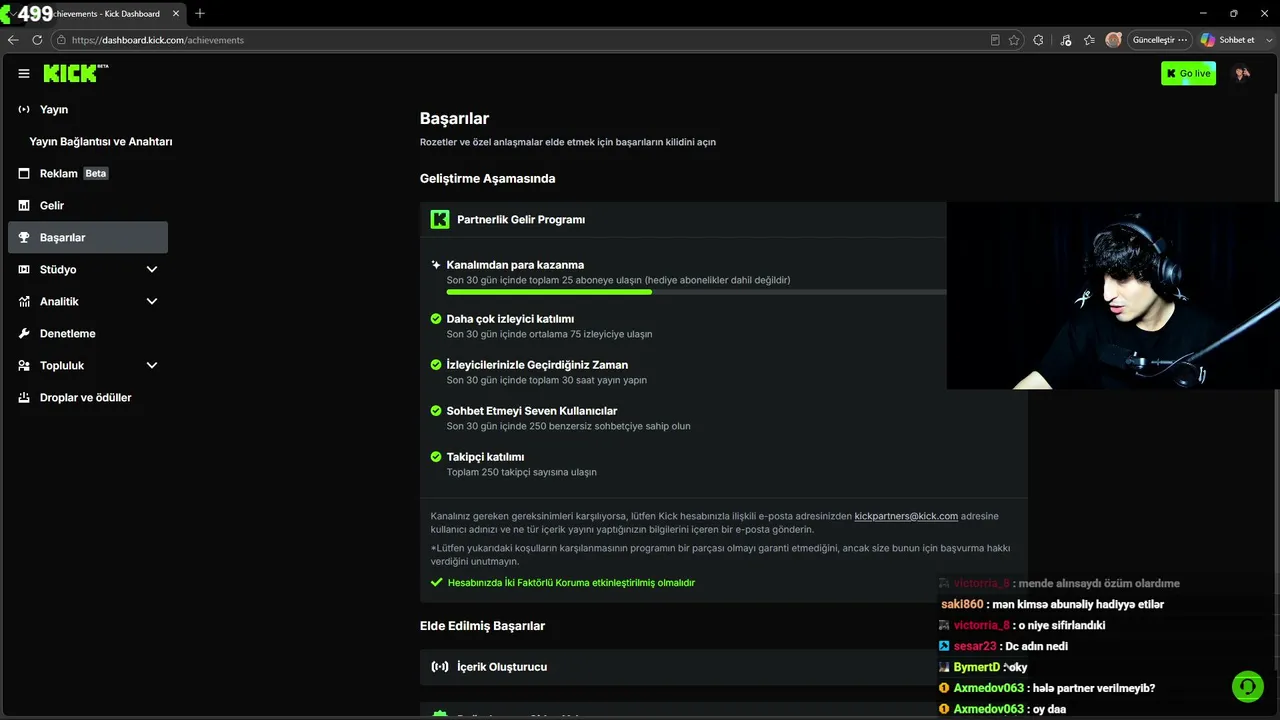Click the Go live button
The height and width of the screenshot is (720, 1280).
tap(1188, 73)
